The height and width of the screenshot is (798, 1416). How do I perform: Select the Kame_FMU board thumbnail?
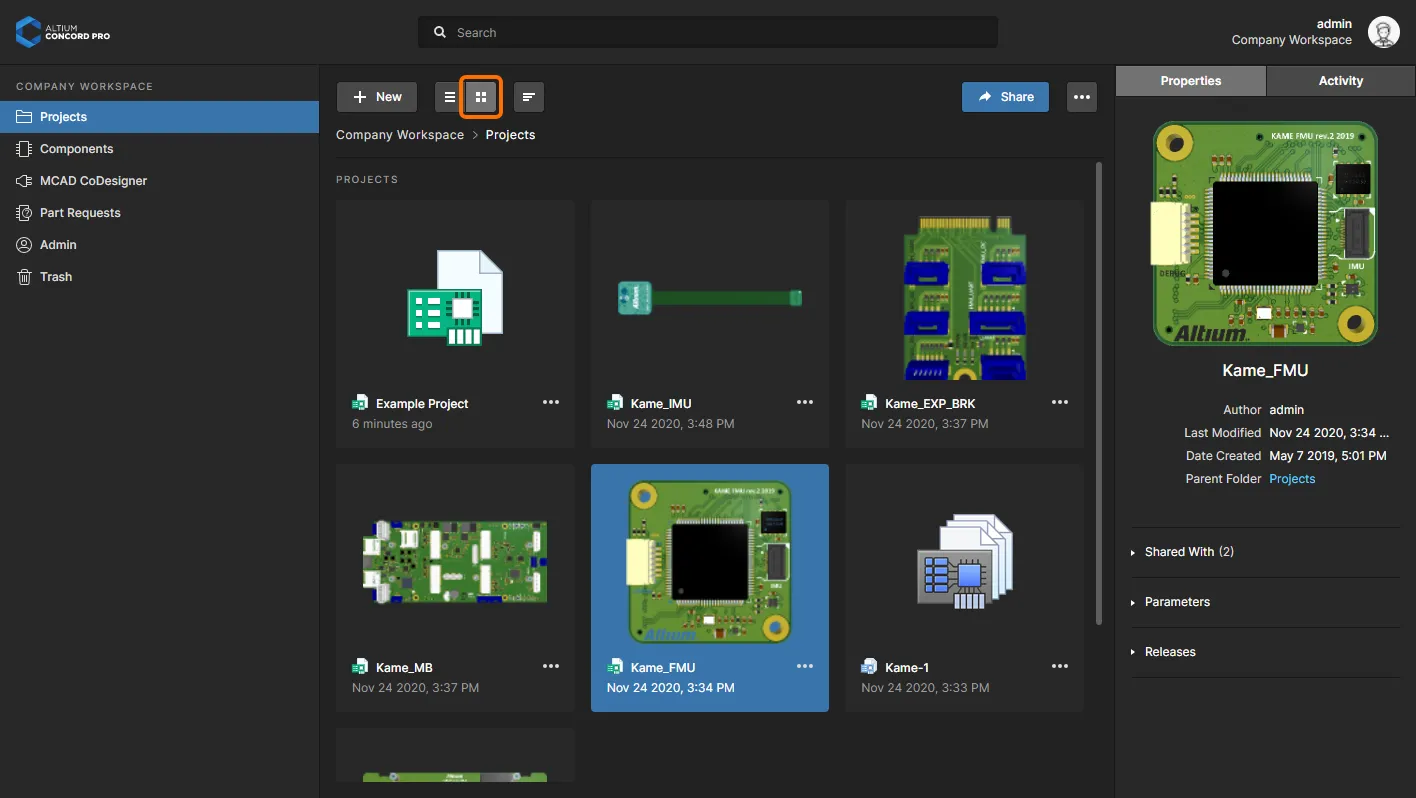pyautogui.click(x=710, y=561)
